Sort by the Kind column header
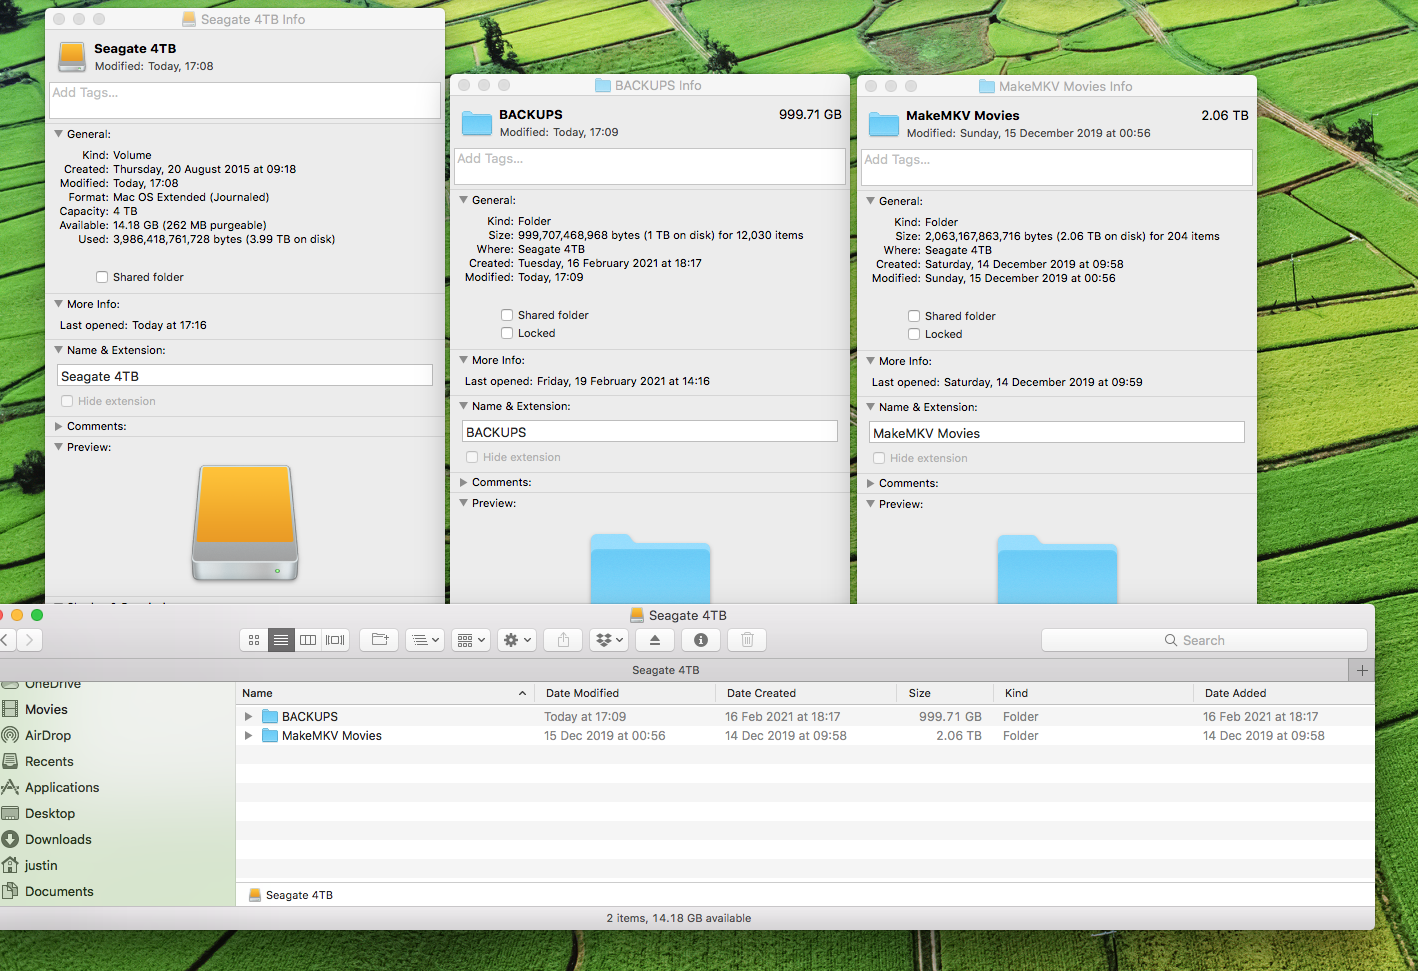 tap(1093, 693)
